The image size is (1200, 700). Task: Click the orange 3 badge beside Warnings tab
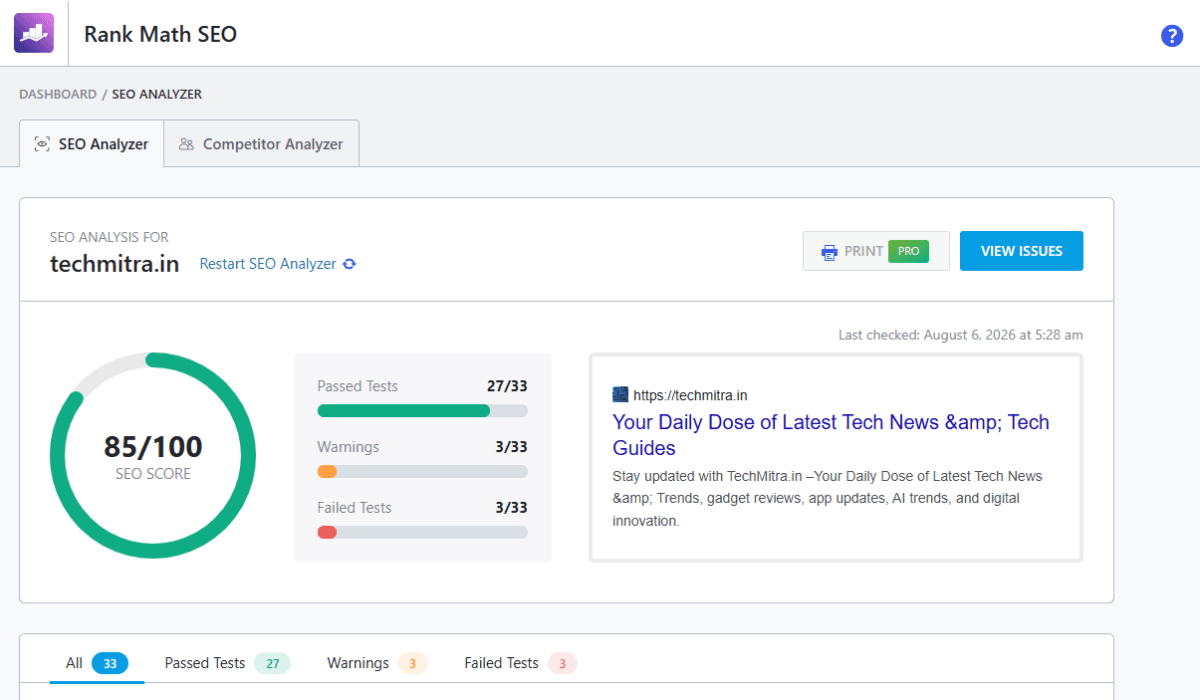(413, 663)
